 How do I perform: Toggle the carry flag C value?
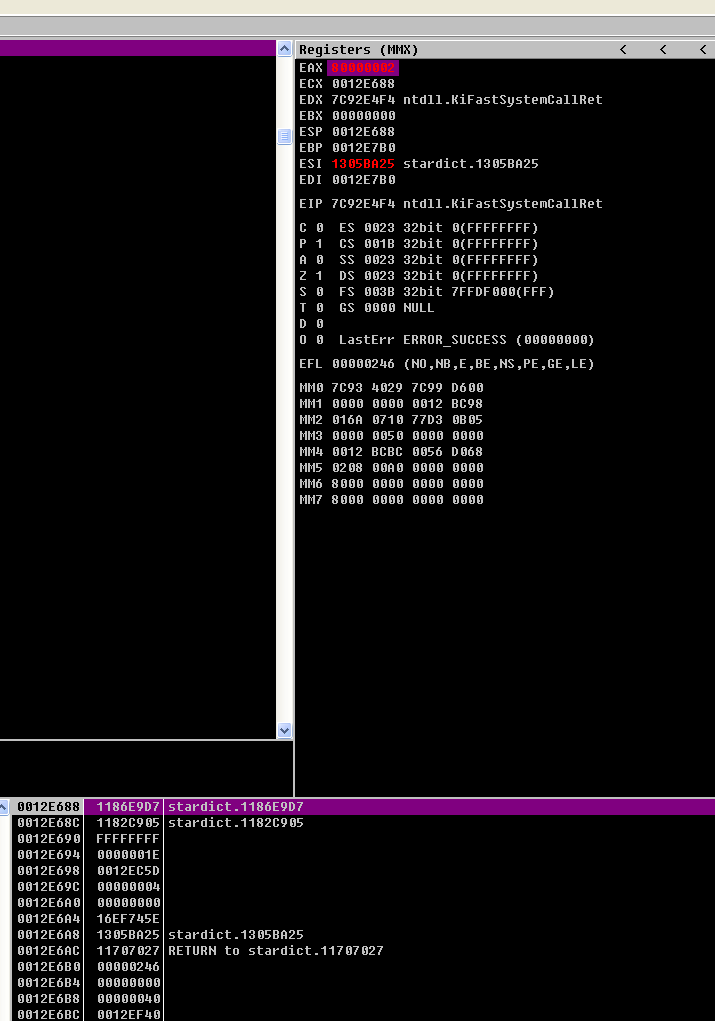(320, 228)
